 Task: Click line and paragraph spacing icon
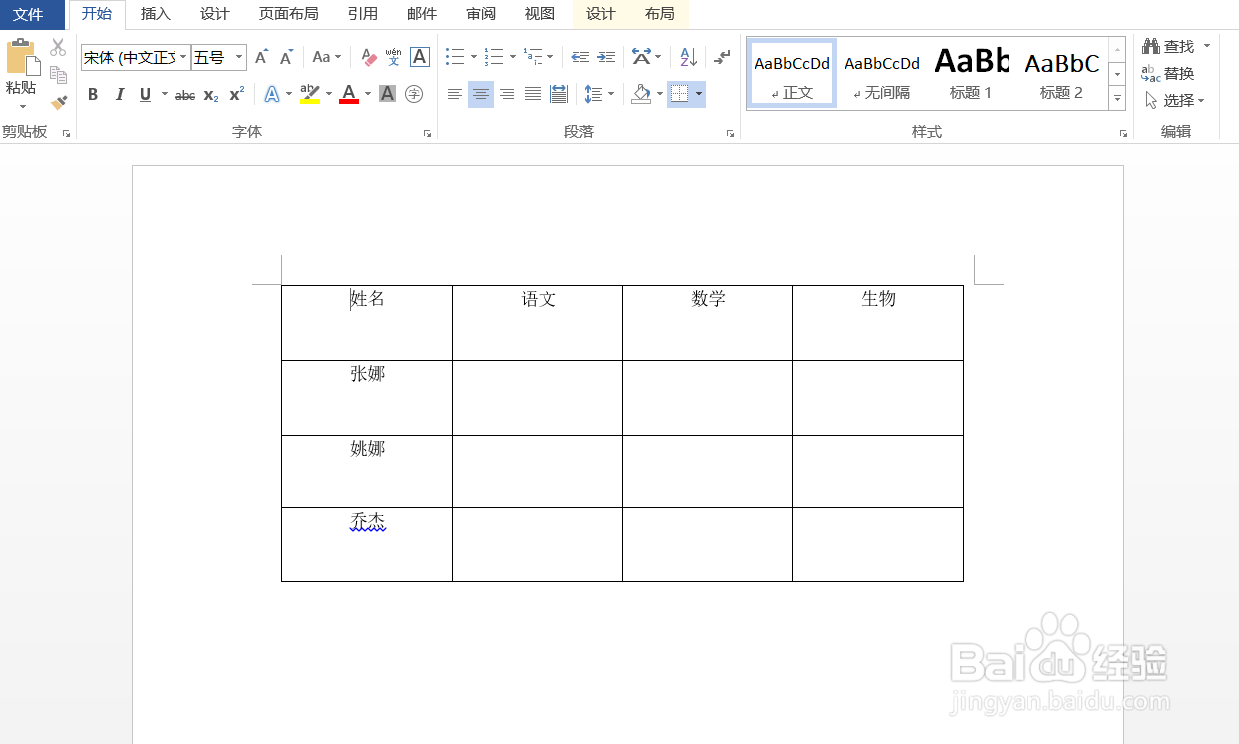[x=593, y=94]
